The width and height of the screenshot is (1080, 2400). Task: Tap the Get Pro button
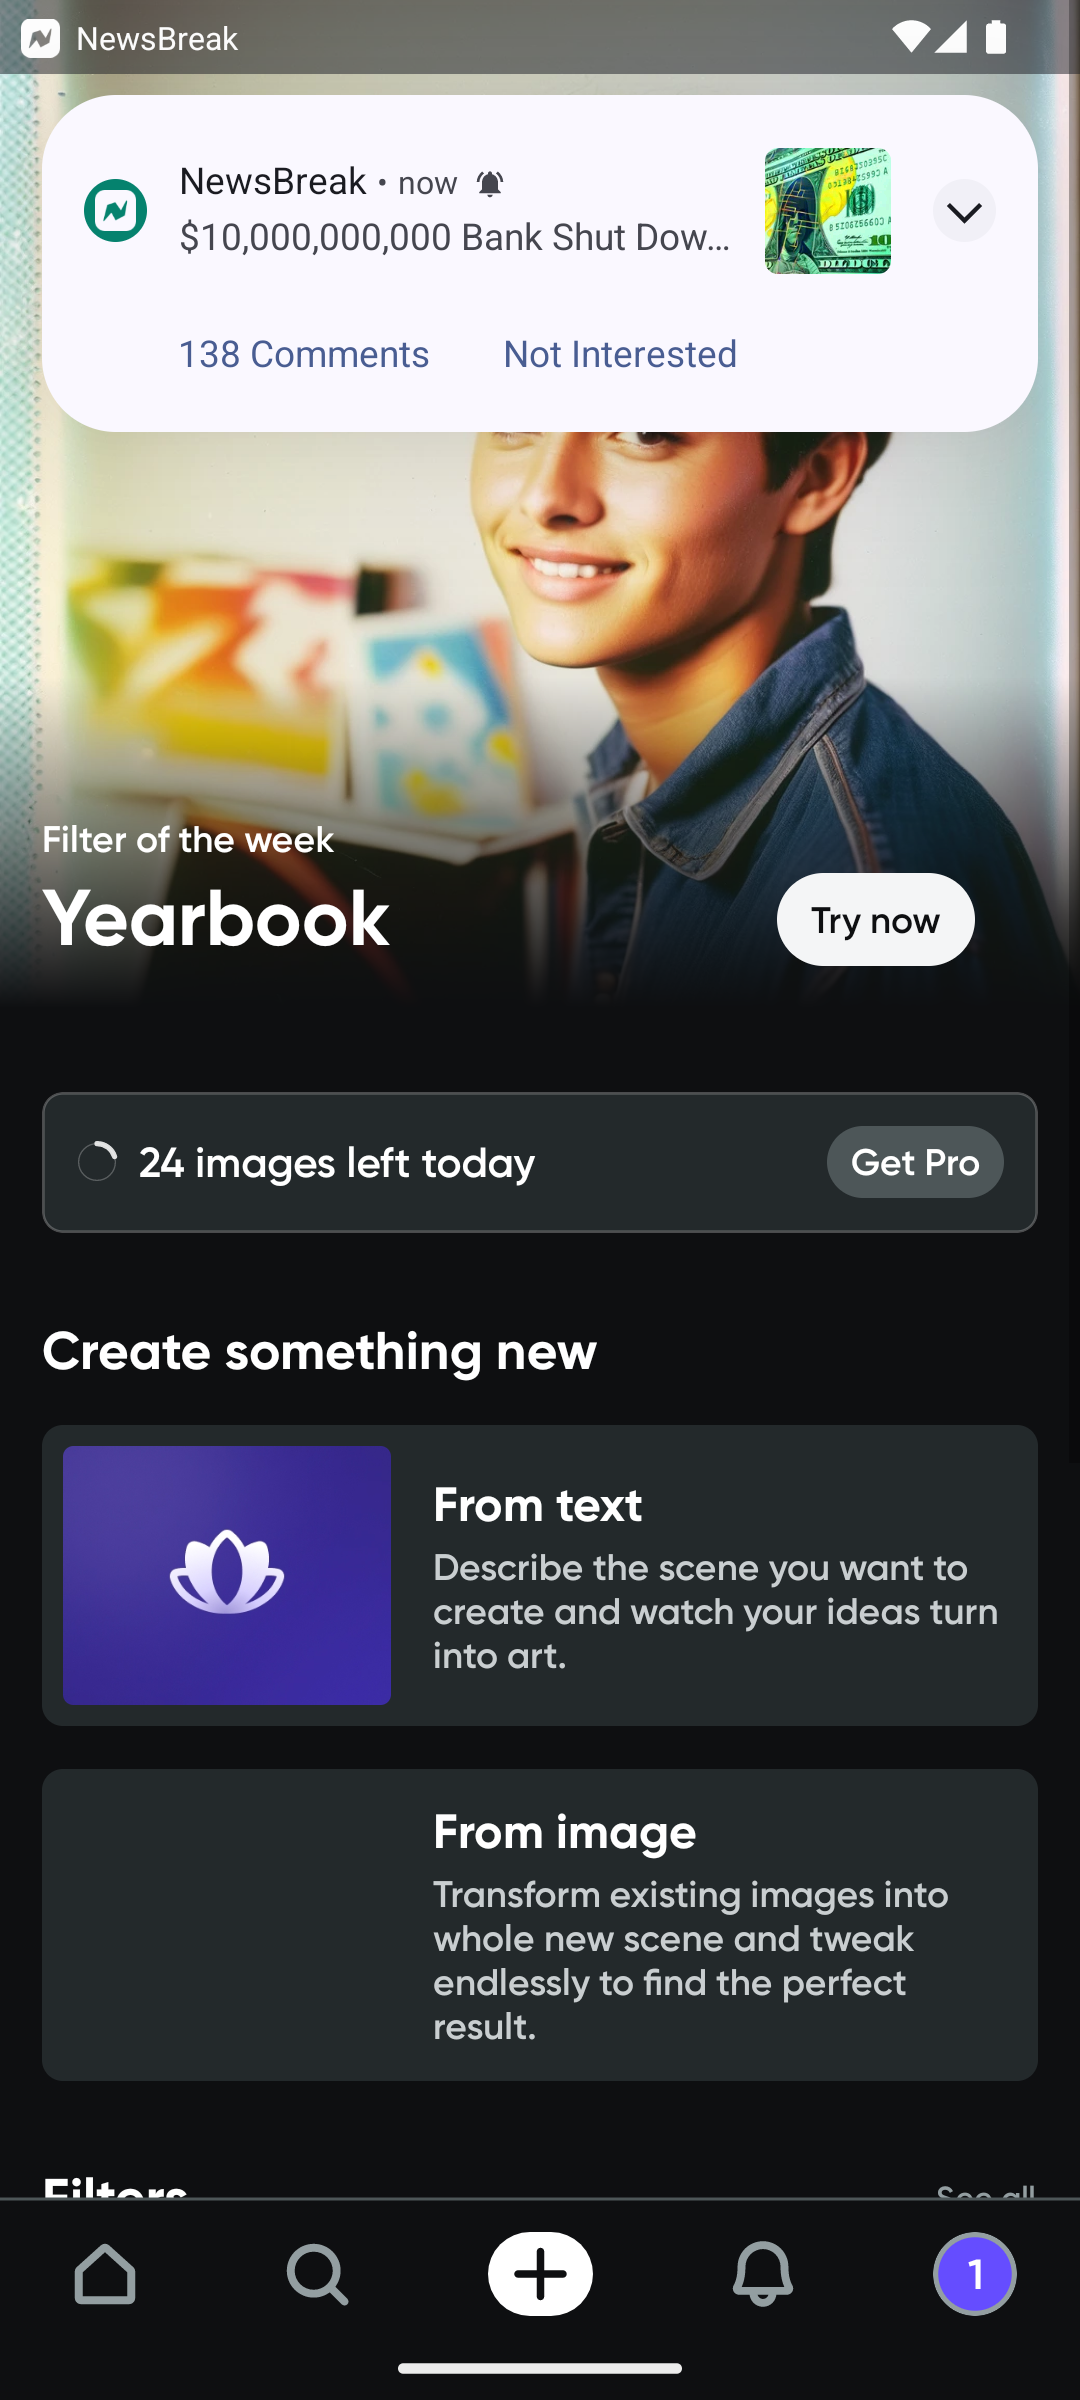coord(915,1162)
